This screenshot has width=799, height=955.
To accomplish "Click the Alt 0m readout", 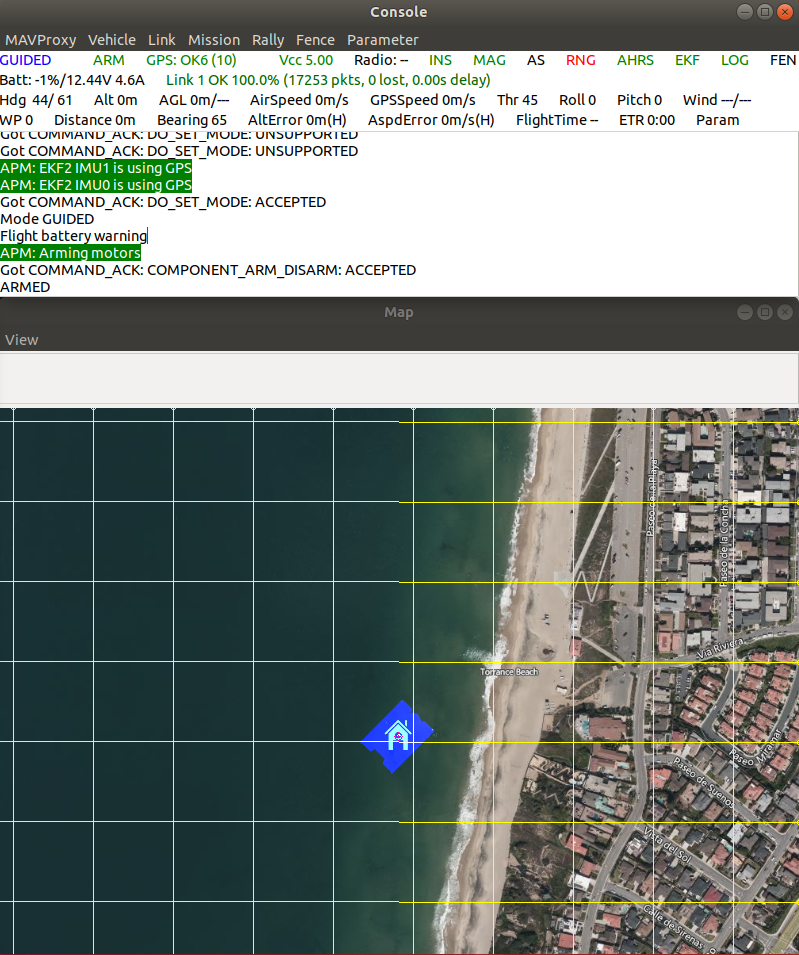I will 116,100.
